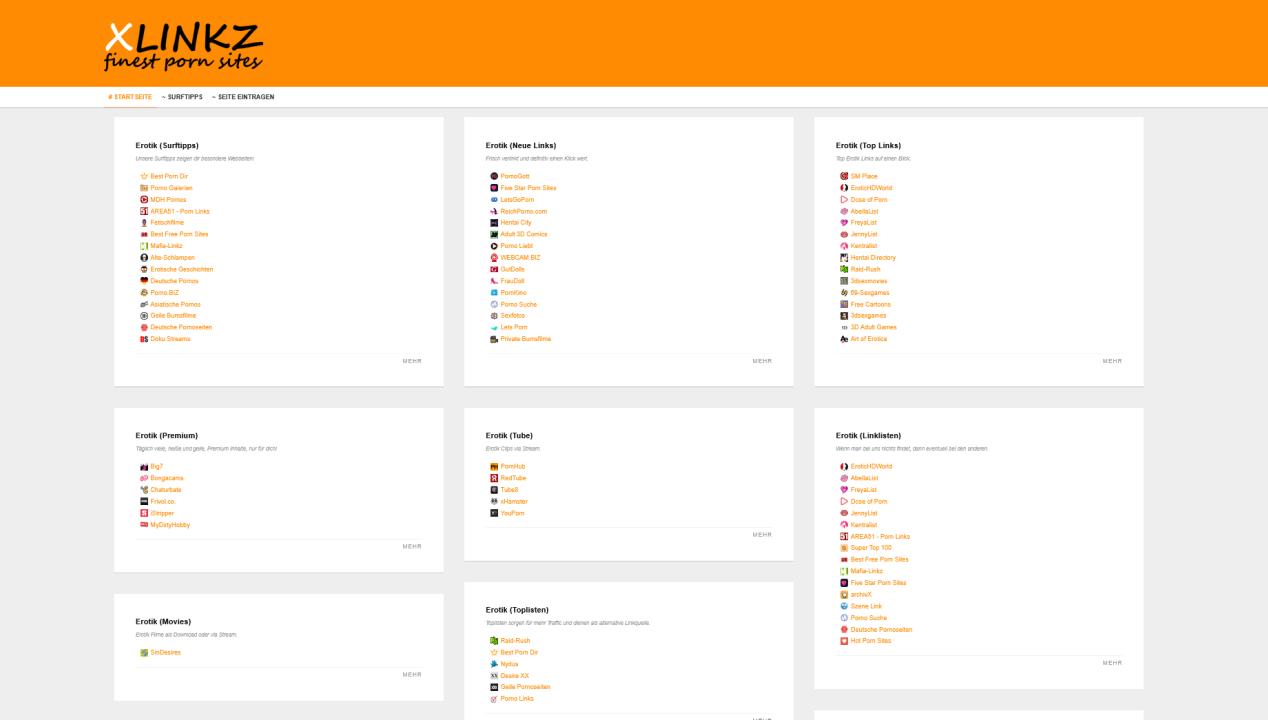Click the Erotik (Linklisten) heading
1268x720 pixels.
pos(868,435)
